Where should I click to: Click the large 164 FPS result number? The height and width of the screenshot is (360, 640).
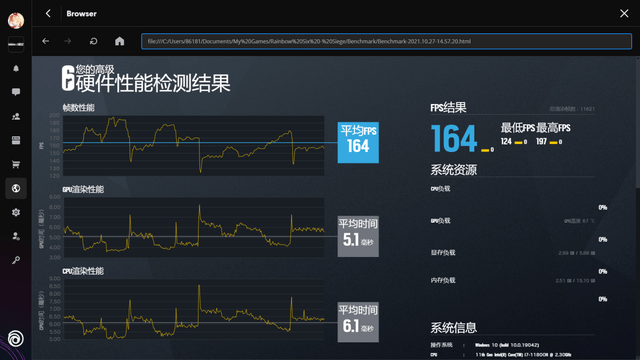(454, 139)
